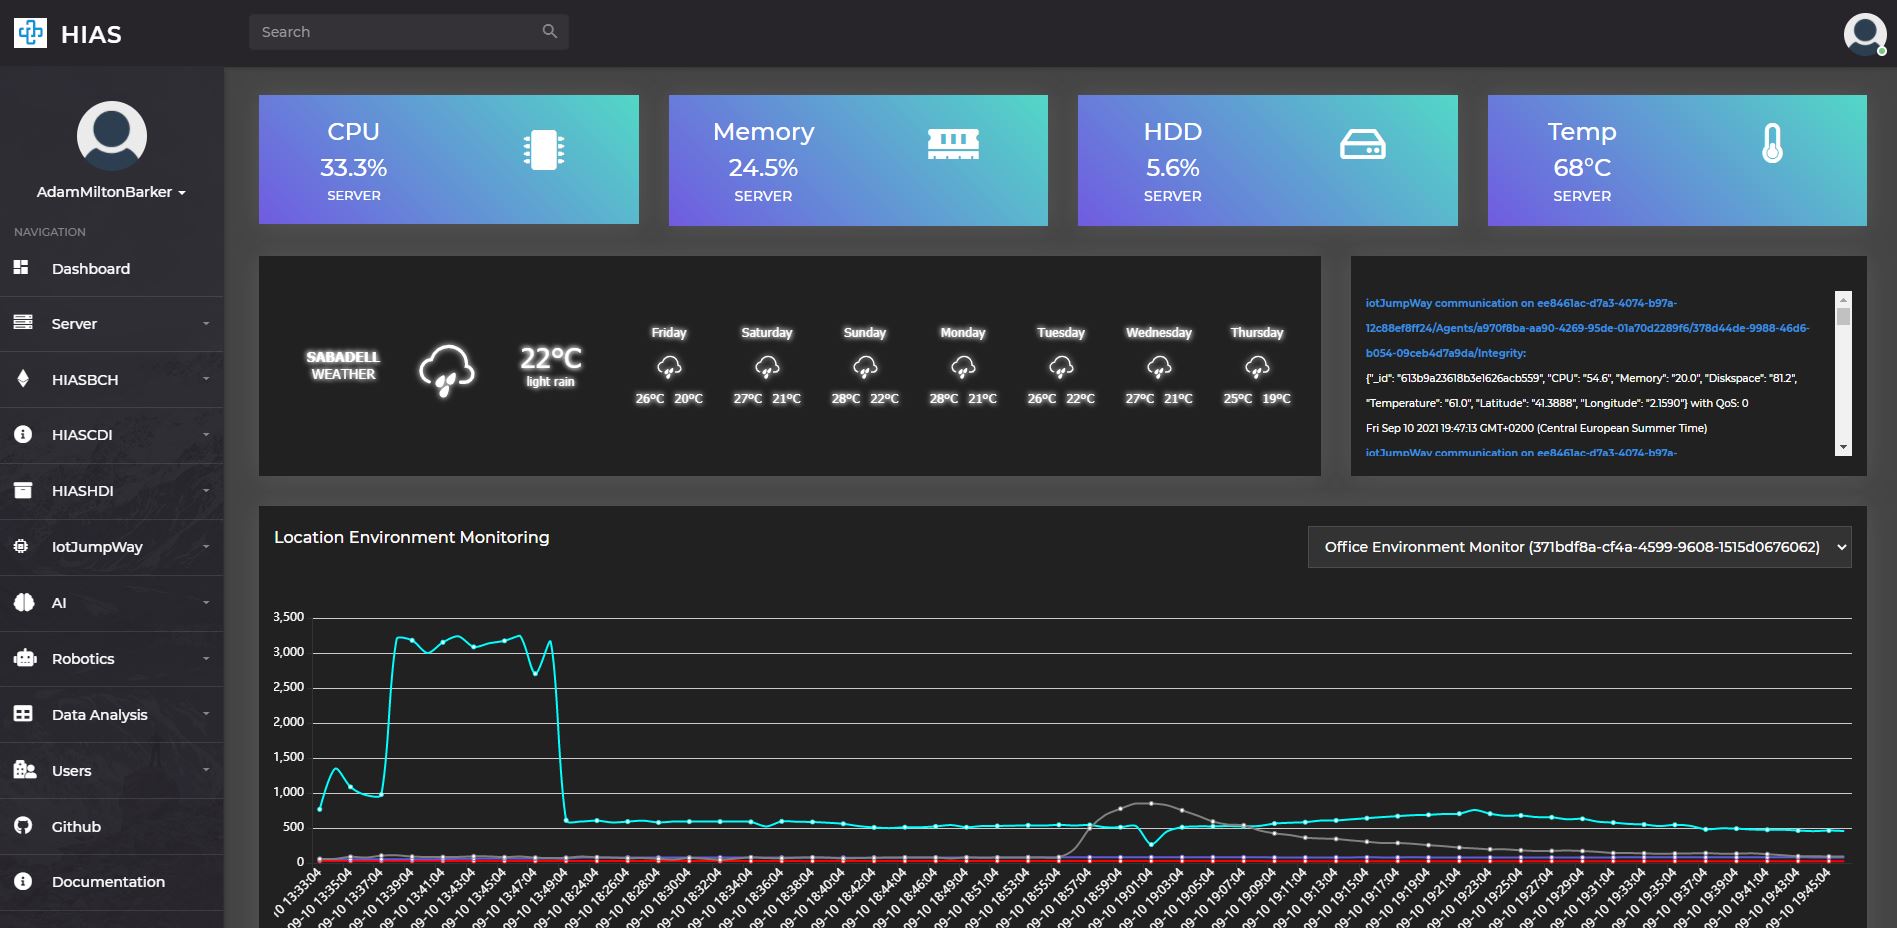Click the Data Analysis table icon
Image resolution: width=1897 pixels, height=928 pixels.
pyautogui.click(x=23, y=714)
